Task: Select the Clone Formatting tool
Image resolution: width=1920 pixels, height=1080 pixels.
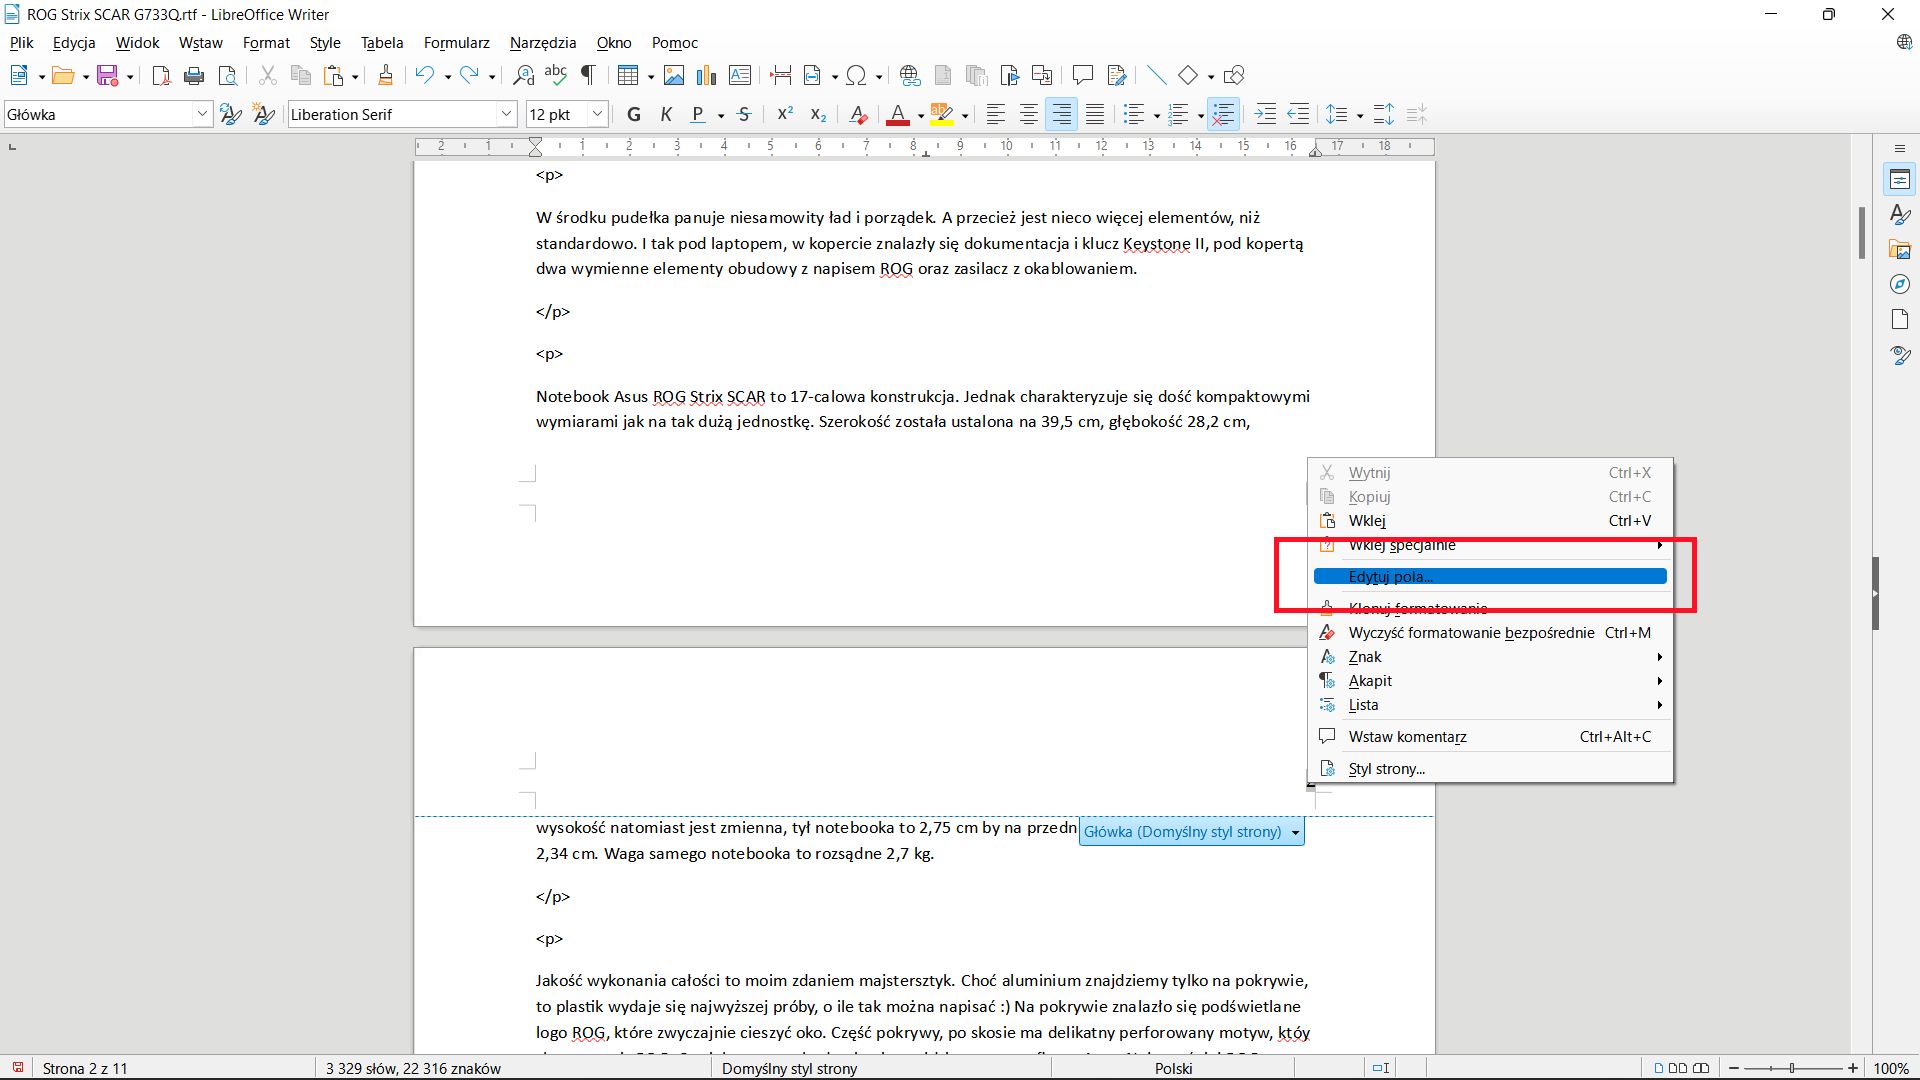Action: [x=386, y=75]
